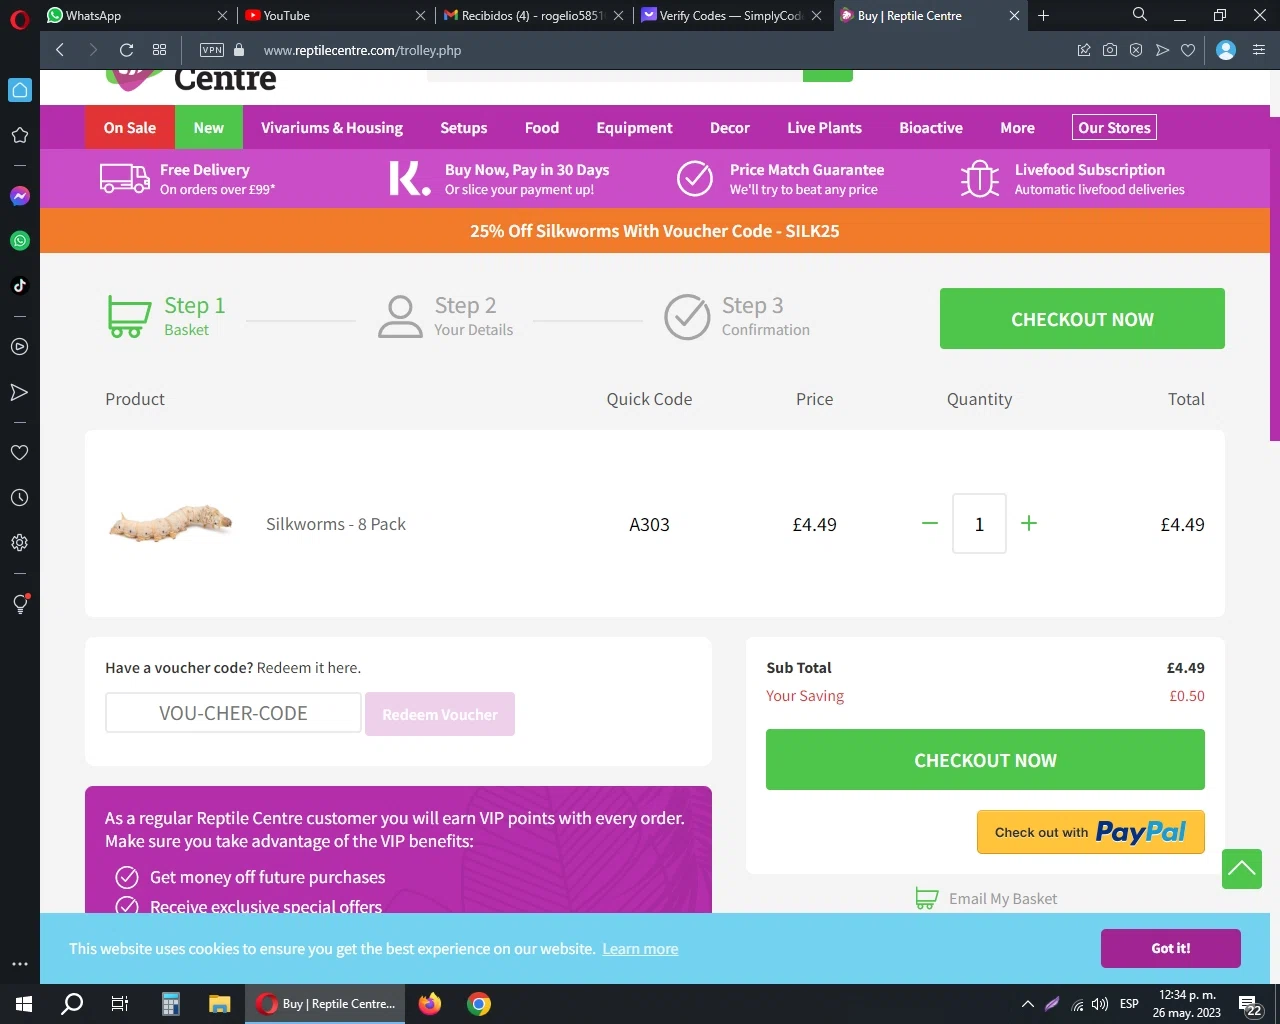Click CHECKOUT NOW under Sub Total

985,760
